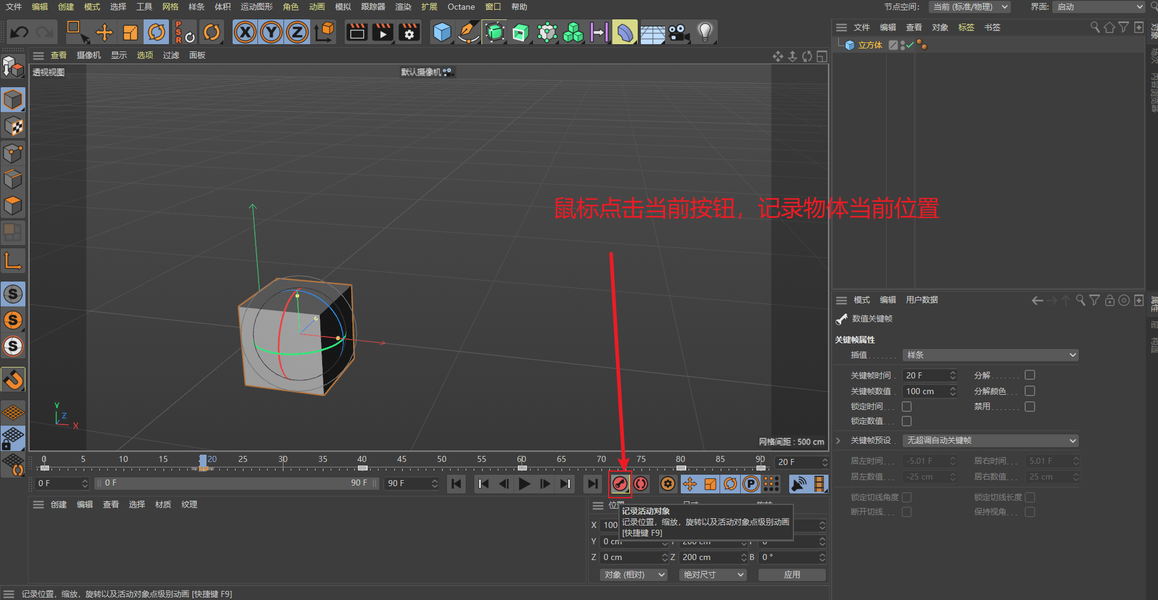Screen dimensions: 1158x600
Task: Click the 应用 button
Action: (792, 575)
